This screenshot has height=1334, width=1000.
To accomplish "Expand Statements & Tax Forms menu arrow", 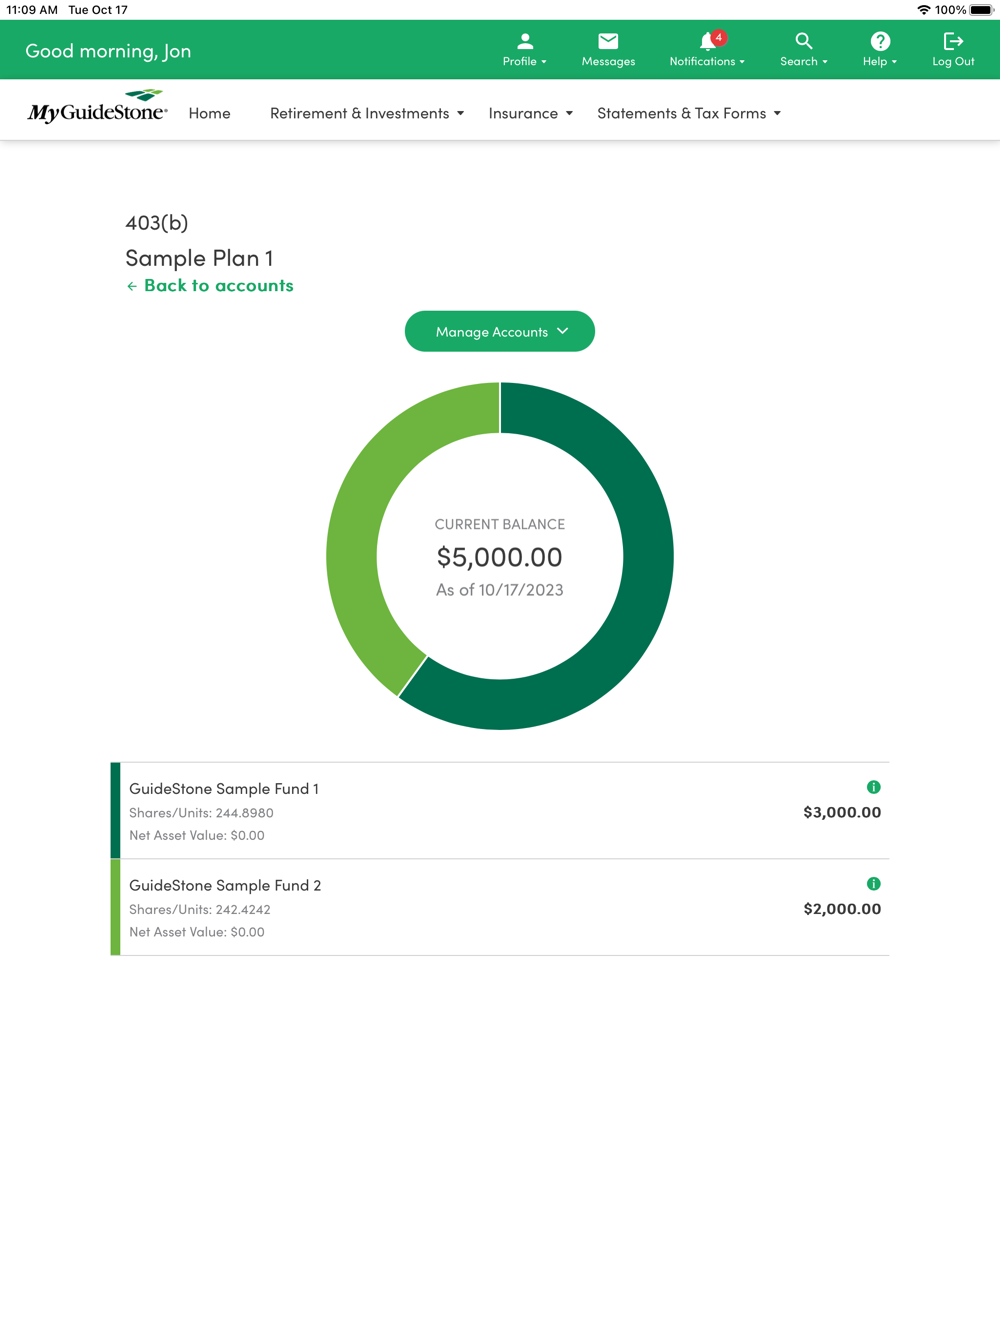I will (x=777, y=114).
